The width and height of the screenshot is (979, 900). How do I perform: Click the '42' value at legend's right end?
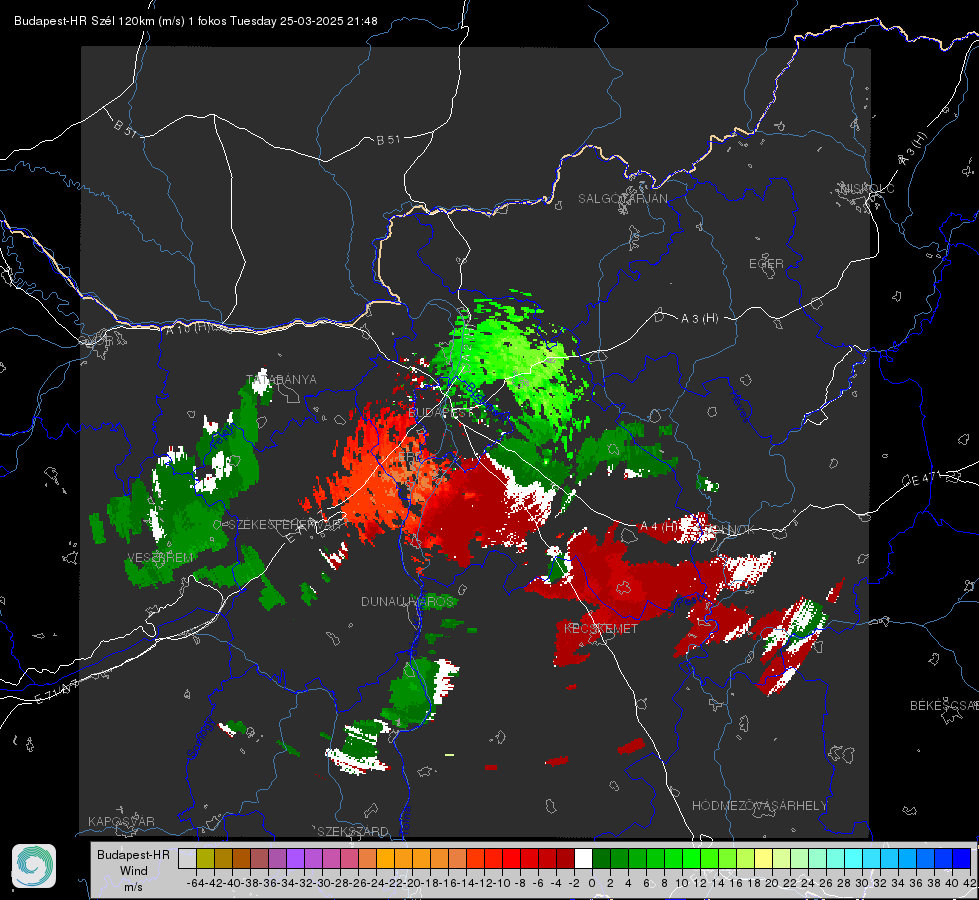pos(969,883)
